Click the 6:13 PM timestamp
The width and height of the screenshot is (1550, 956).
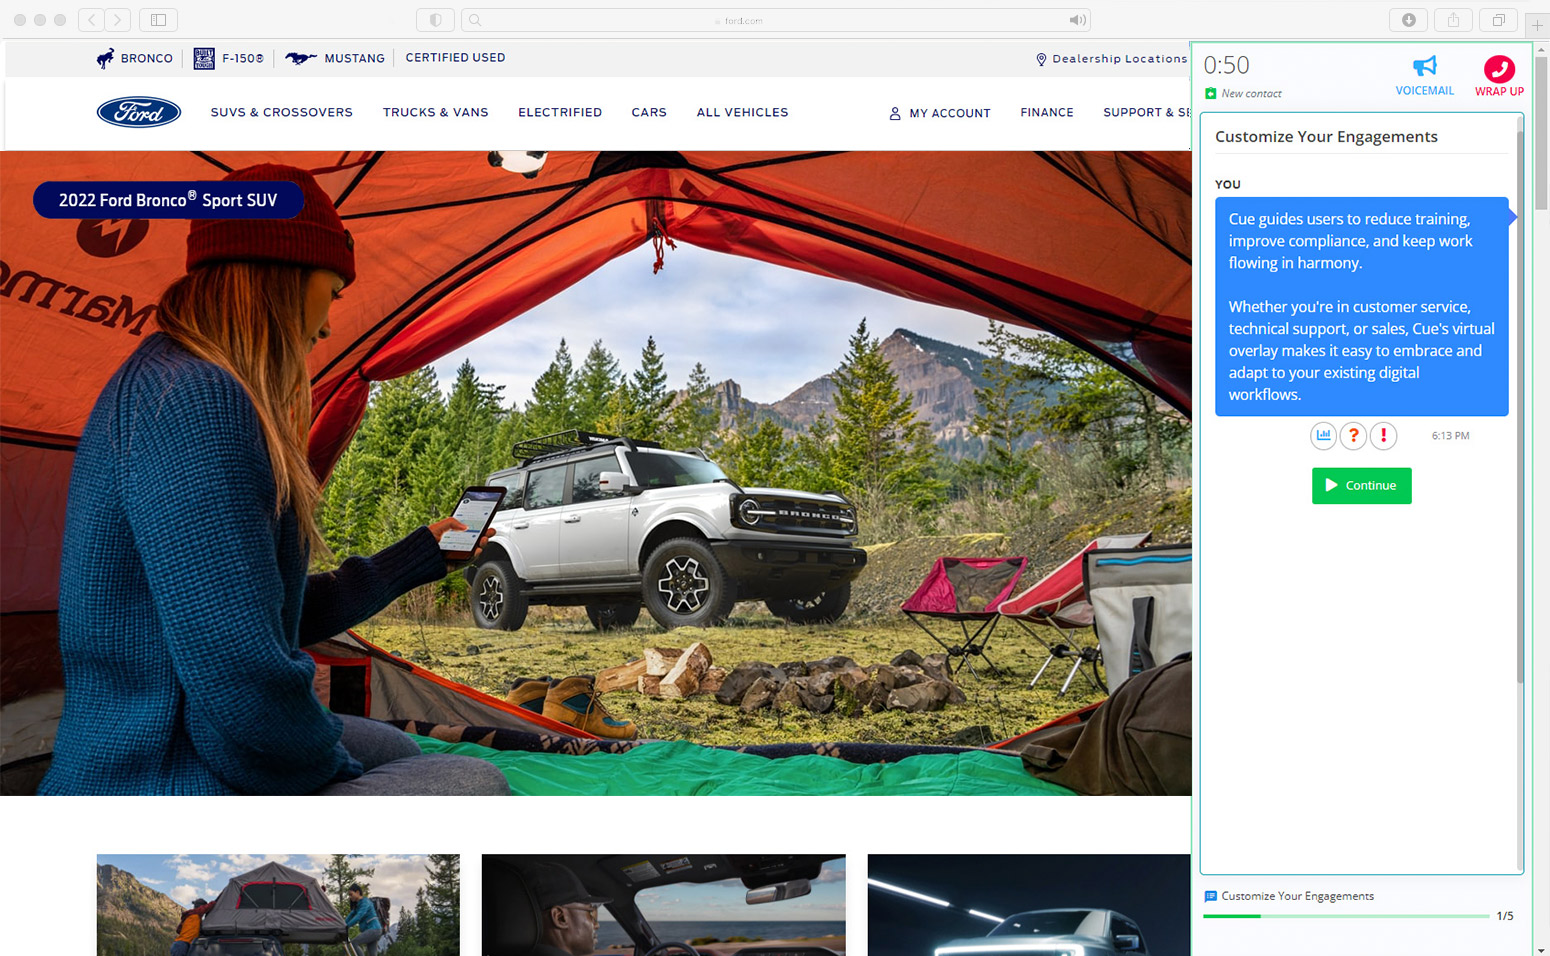pos(1450,436)
